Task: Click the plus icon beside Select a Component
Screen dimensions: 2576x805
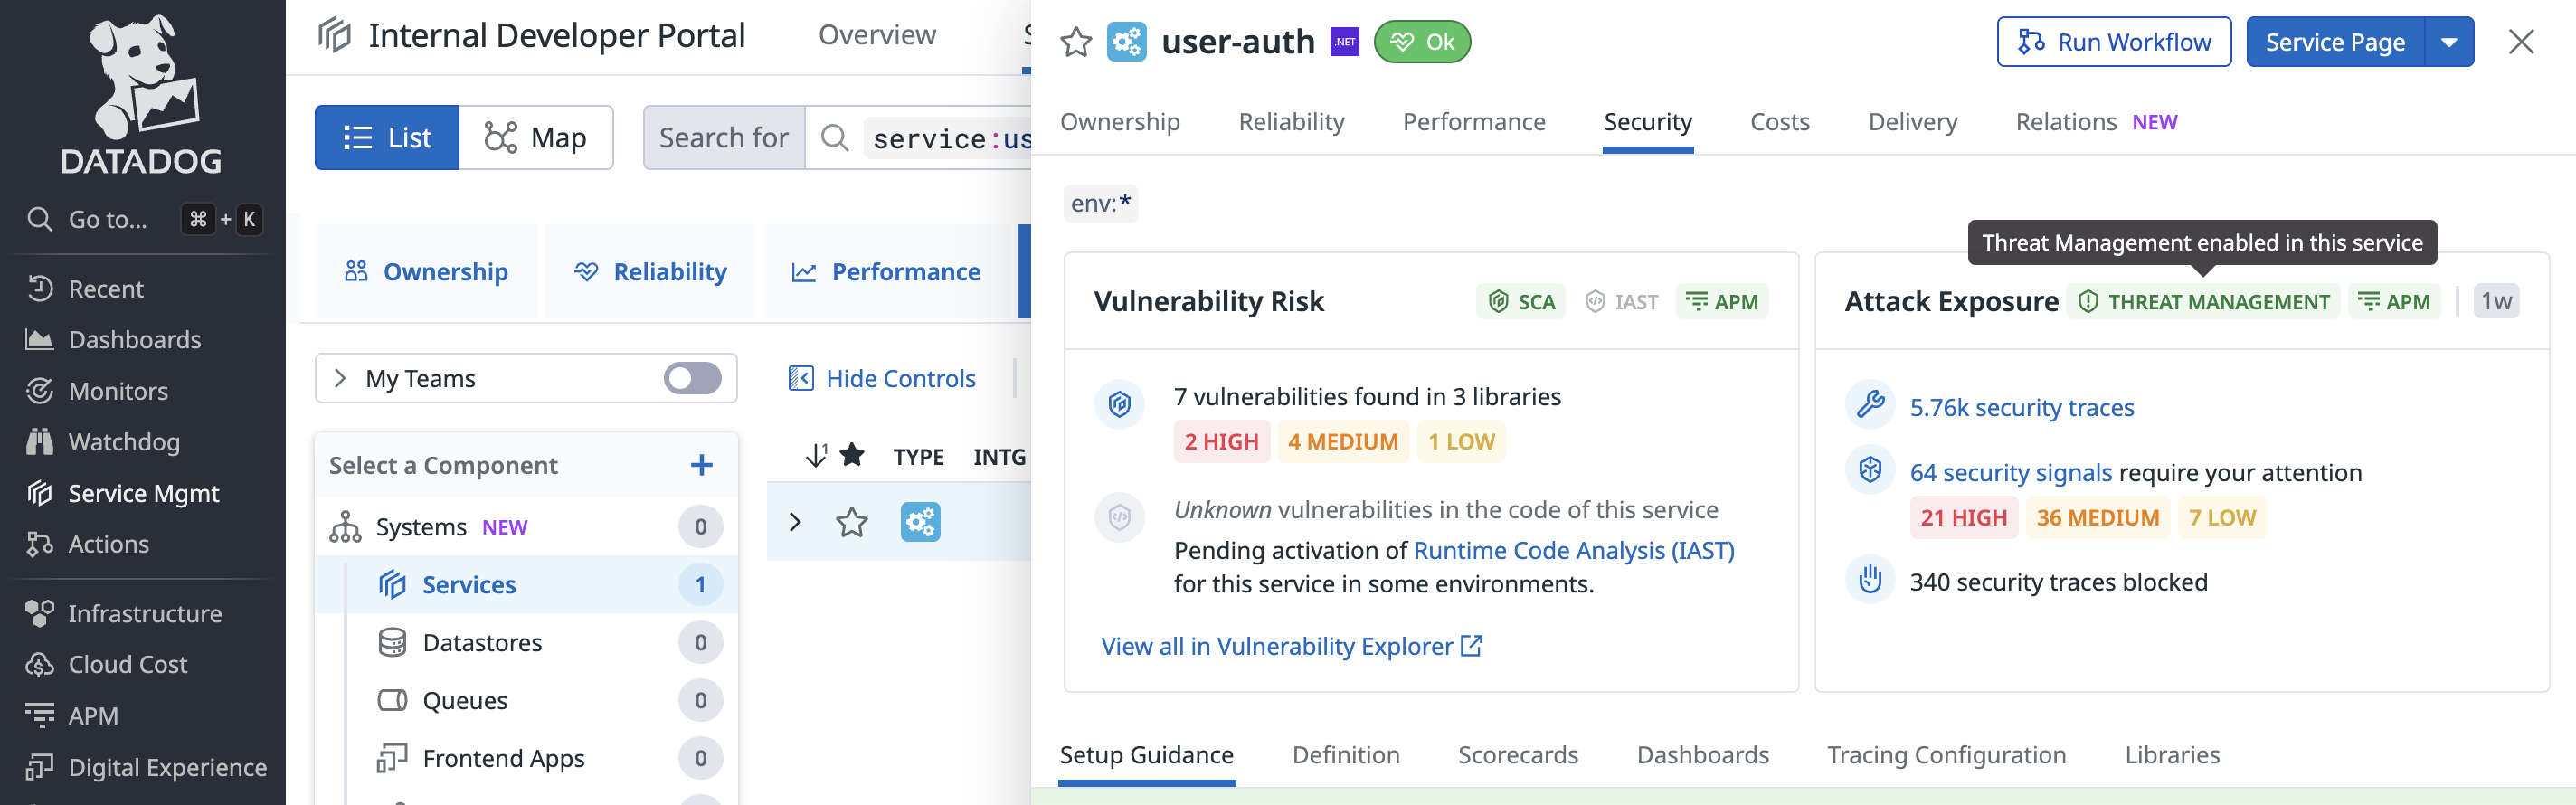Action: pyautogui.click(x=701, y=465)
